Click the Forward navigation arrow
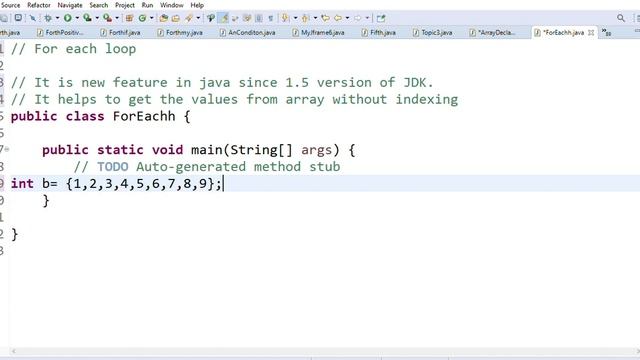Screen dimensions: 640x360 tap(358, 18)
